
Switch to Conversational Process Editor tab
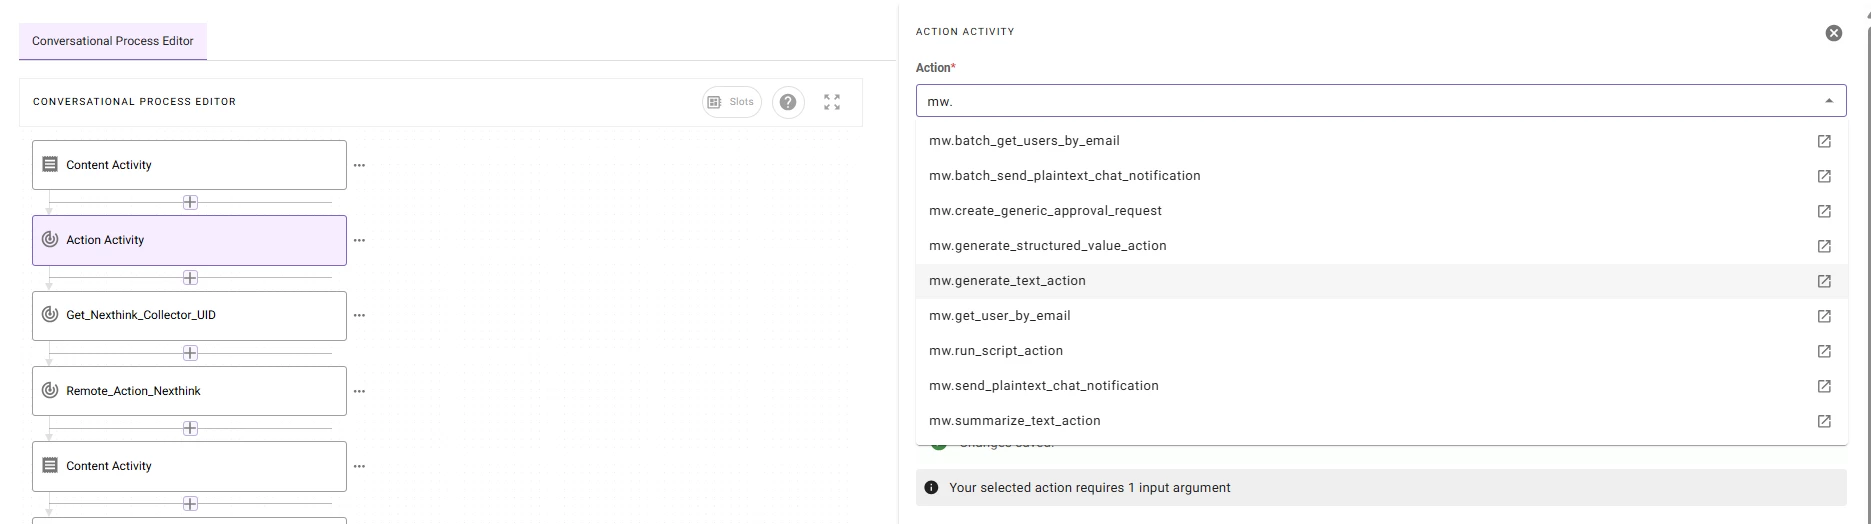(x=113, y=41)
